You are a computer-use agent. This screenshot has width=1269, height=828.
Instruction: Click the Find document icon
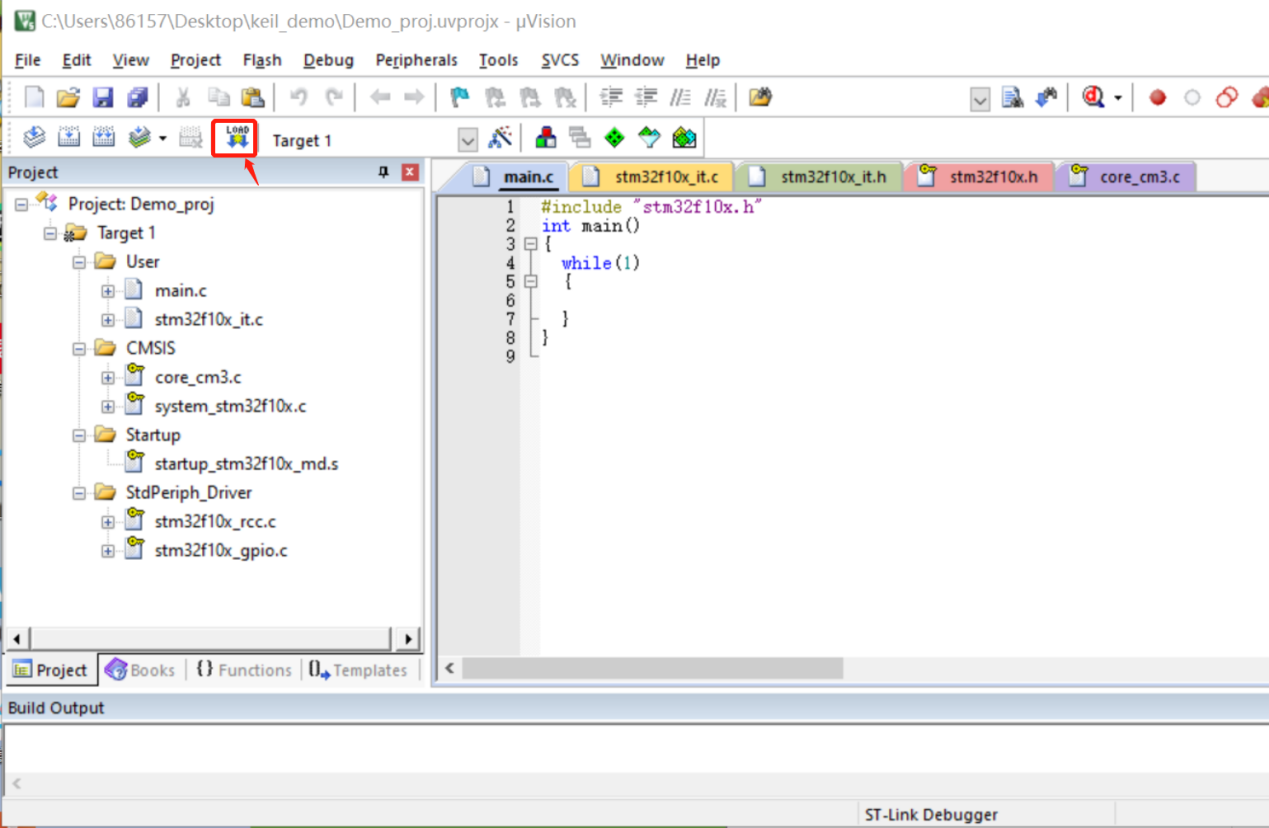(x=1013, y=97)
